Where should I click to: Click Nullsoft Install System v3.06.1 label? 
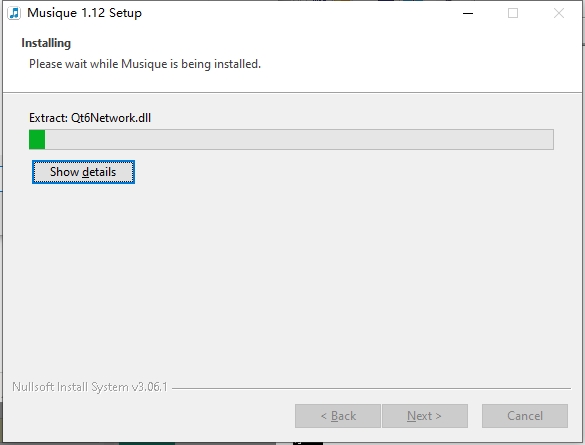click(x=90, y=387)
